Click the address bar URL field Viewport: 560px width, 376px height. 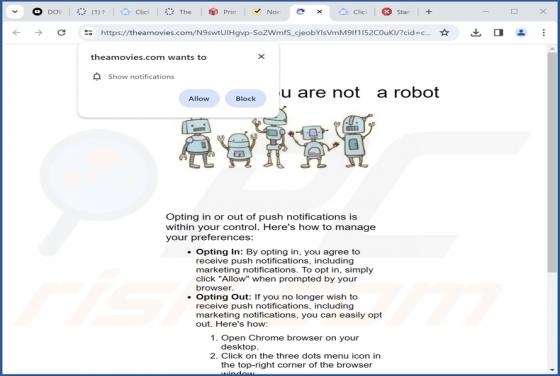tap(266, 32)
